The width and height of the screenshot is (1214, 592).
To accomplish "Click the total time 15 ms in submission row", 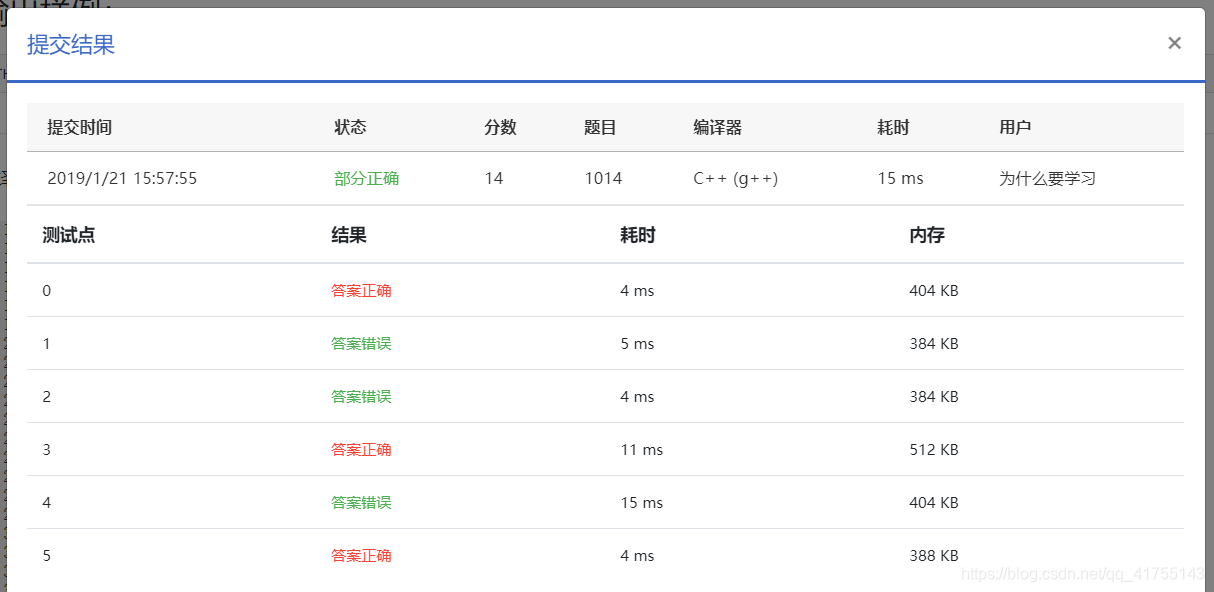I will click(900, 179).
